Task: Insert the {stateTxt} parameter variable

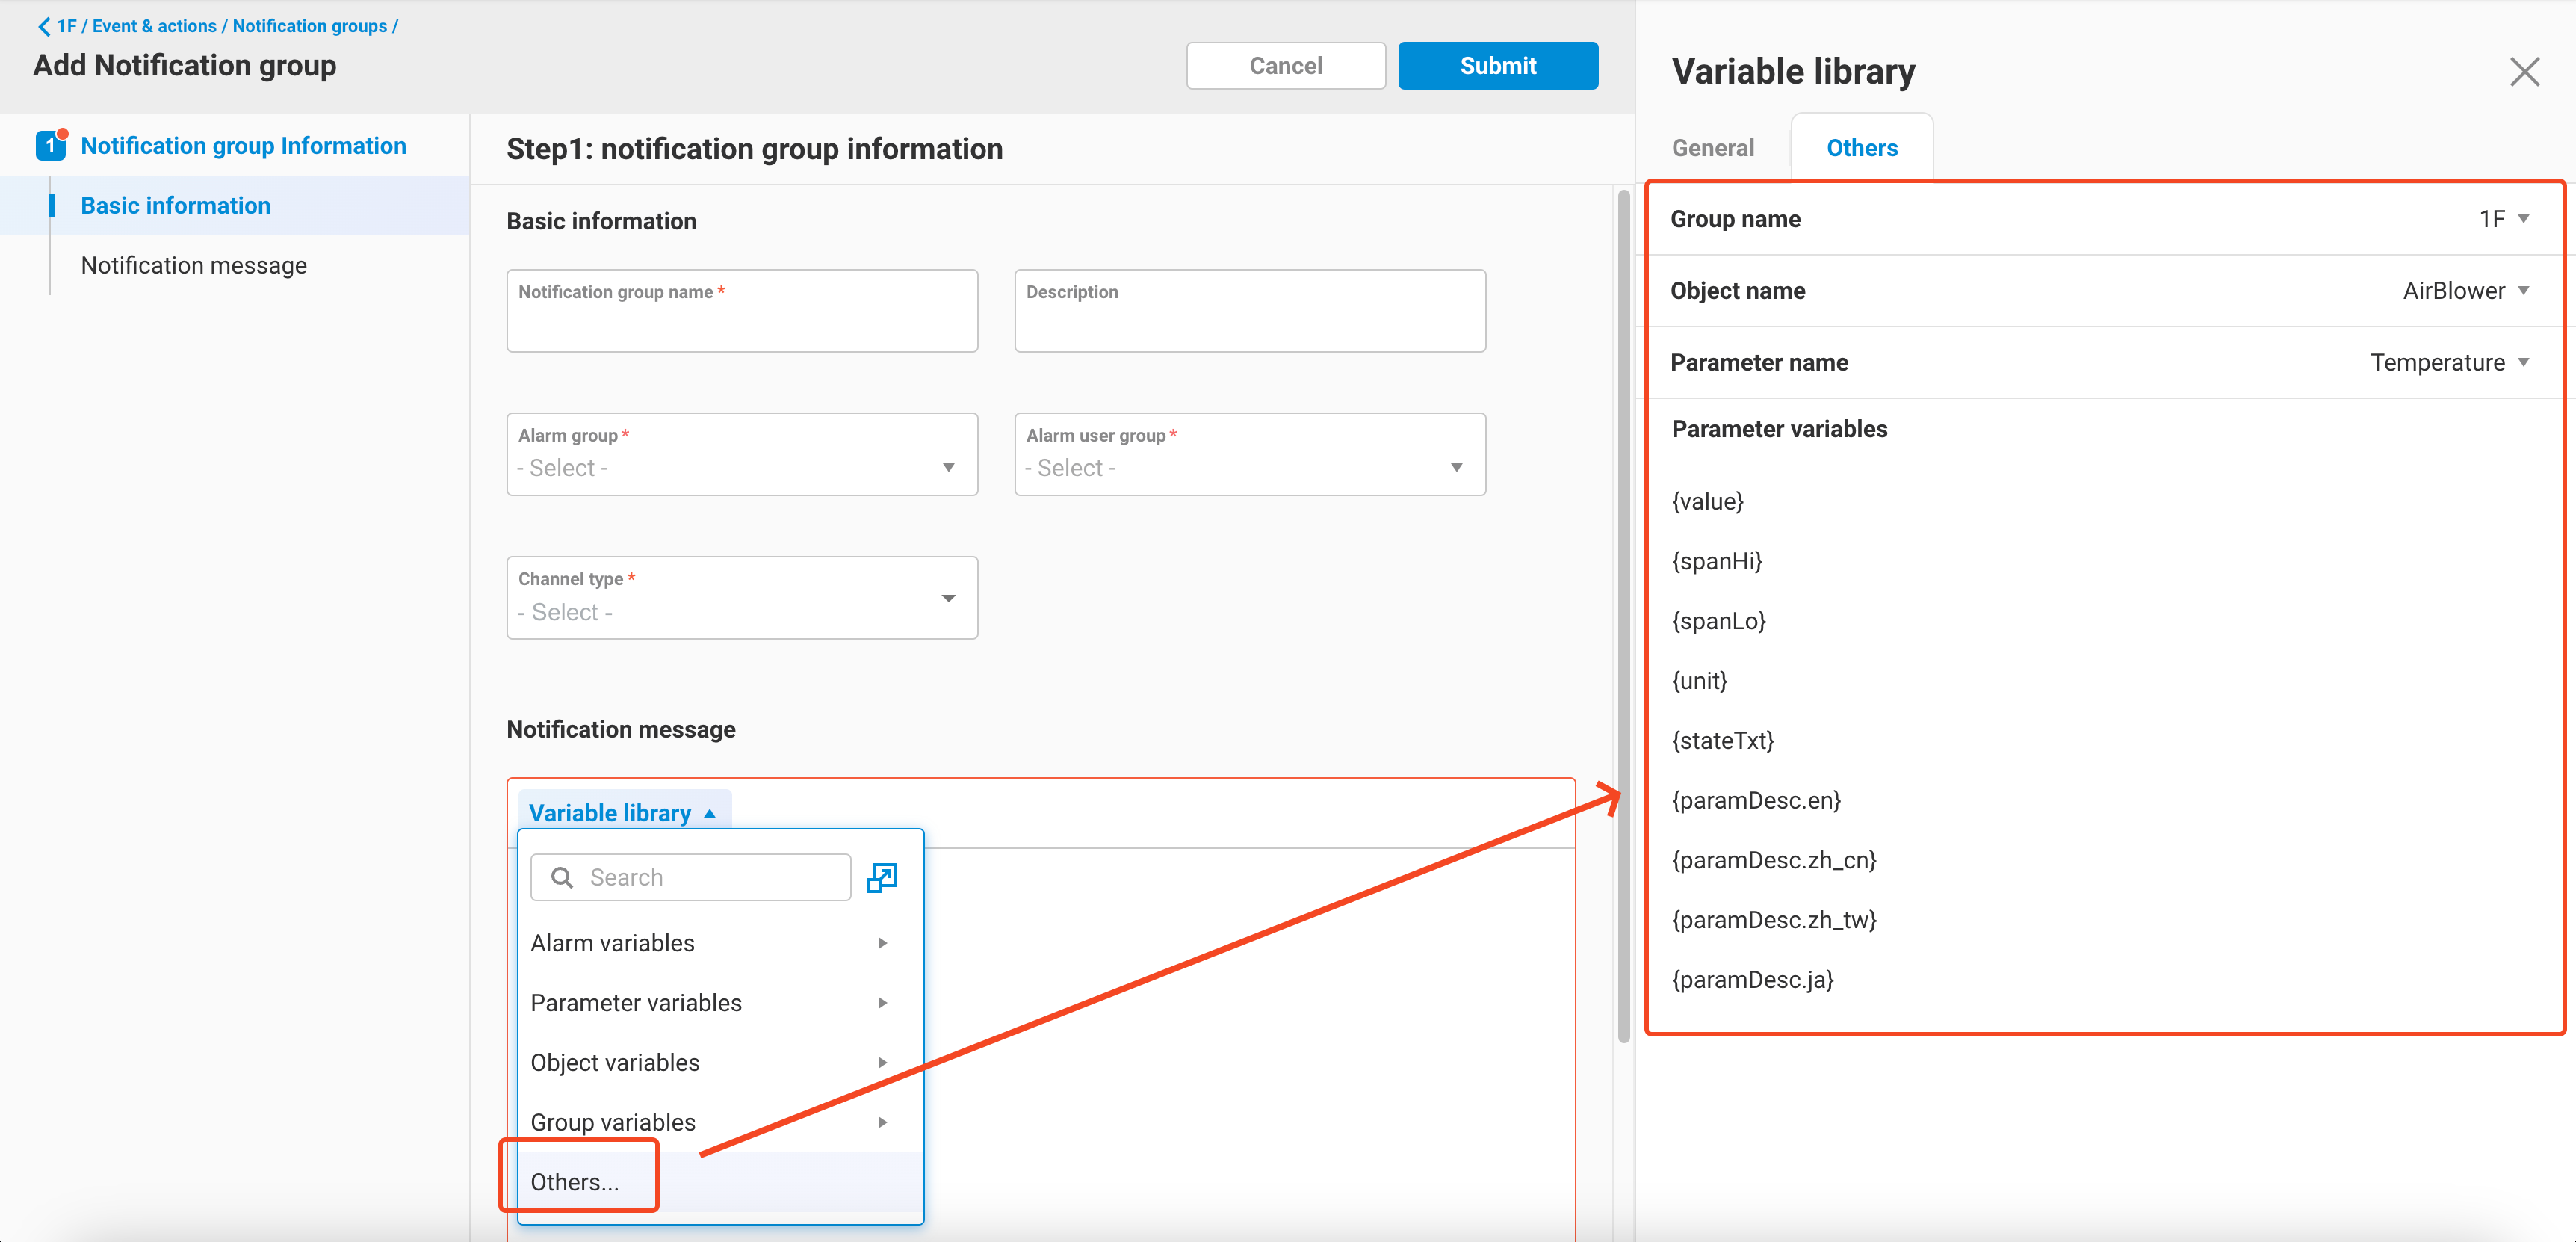Action: click(1722, 740)
